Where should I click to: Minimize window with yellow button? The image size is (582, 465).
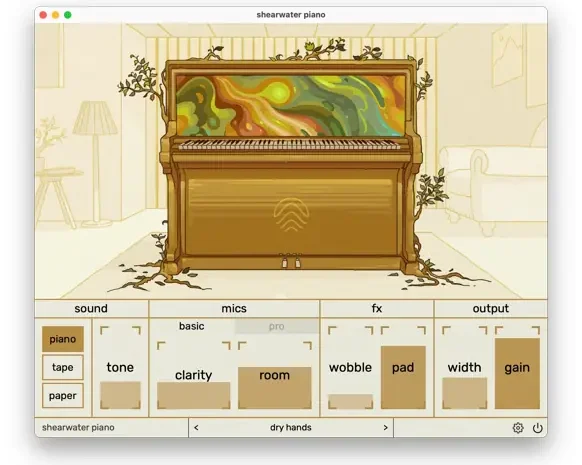(x=55, y=15)
